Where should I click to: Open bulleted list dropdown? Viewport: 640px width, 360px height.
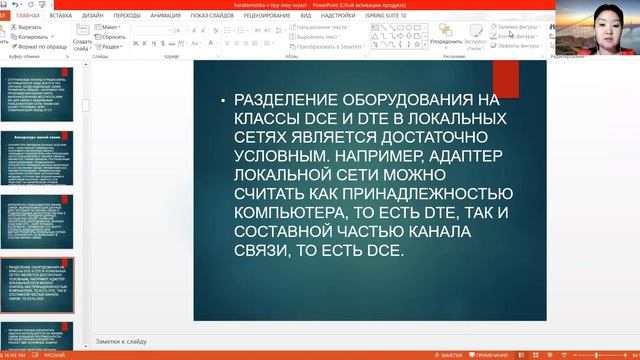pos(234,31)
